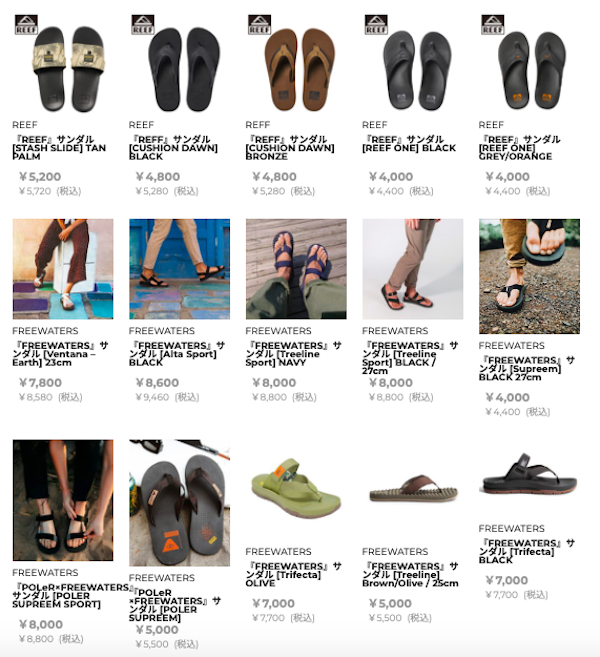Open the Reef One Grey/Orange product title
This screenshot has width=600, height=657.
pyautogui.click(x=520, y=148)
